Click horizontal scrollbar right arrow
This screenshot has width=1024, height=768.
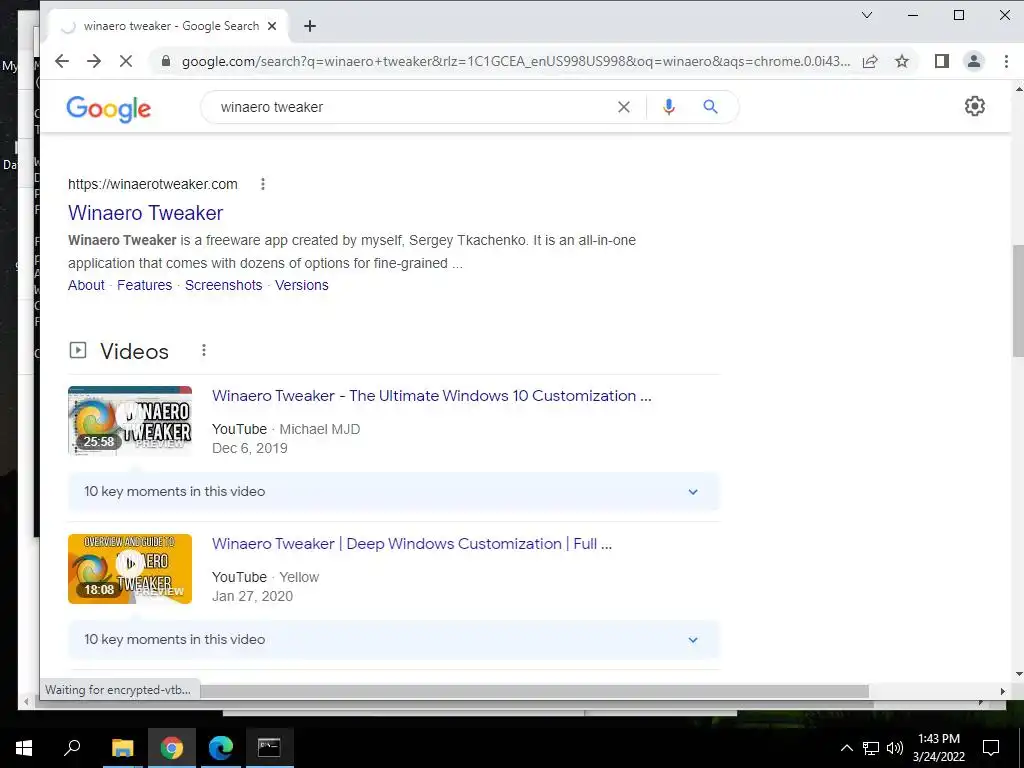[1002, 691]
